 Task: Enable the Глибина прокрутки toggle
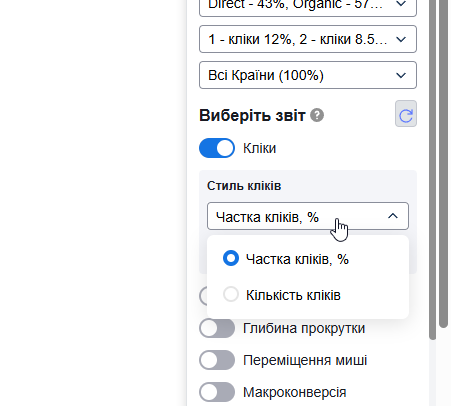click(217, 328)
